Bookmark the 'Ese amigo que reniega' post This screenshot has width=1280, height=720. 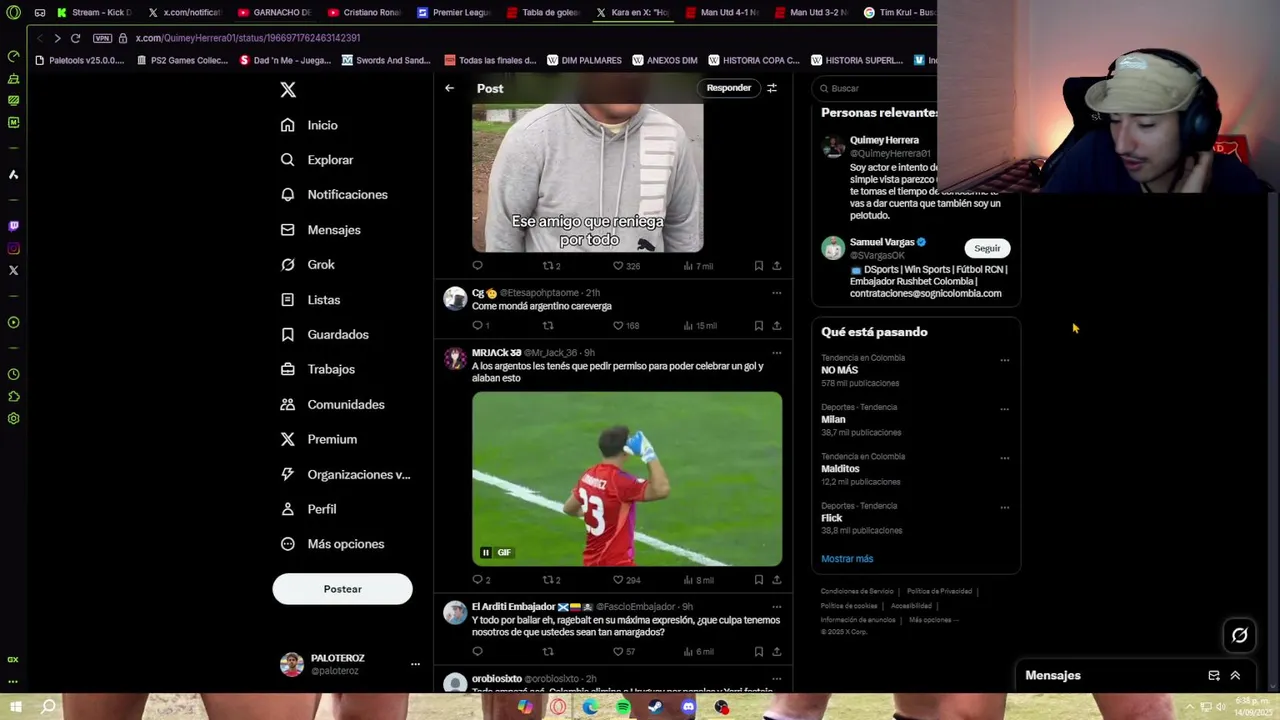758,266
